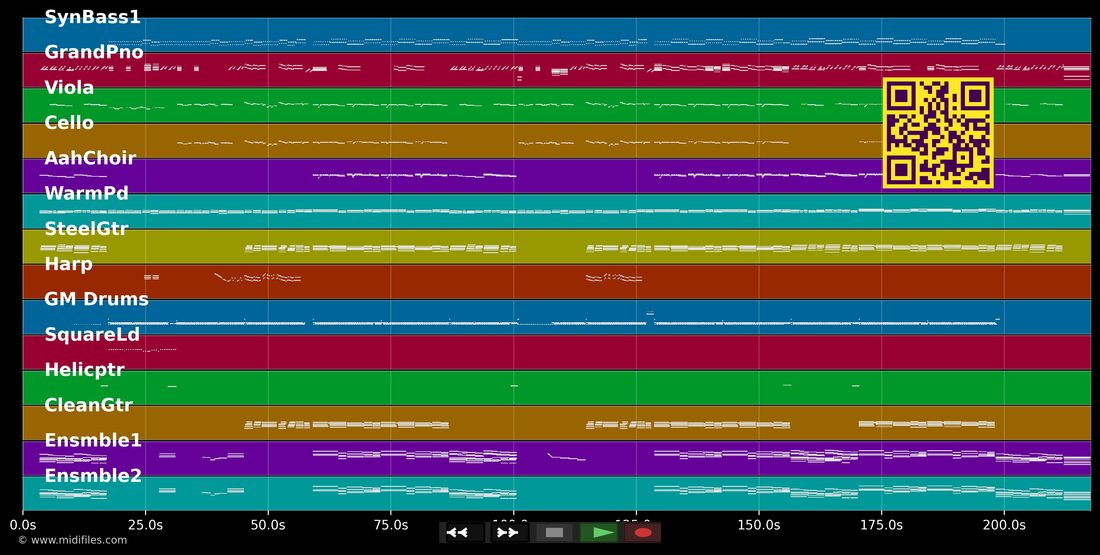Viewport: 1100px width, 555px height.
Task: Click the 75.0s time axis label
Action: pyautogui.click(x=391, y=525)
